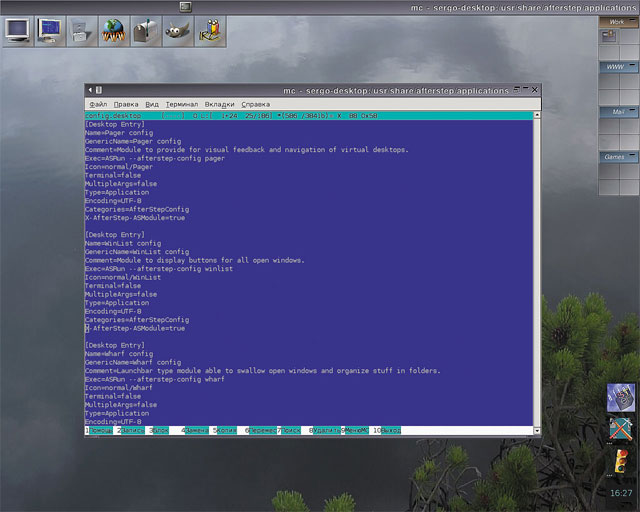This screenshot has height=512, width=640.
Task: Open the Справка menu
Action: (256, 104)
